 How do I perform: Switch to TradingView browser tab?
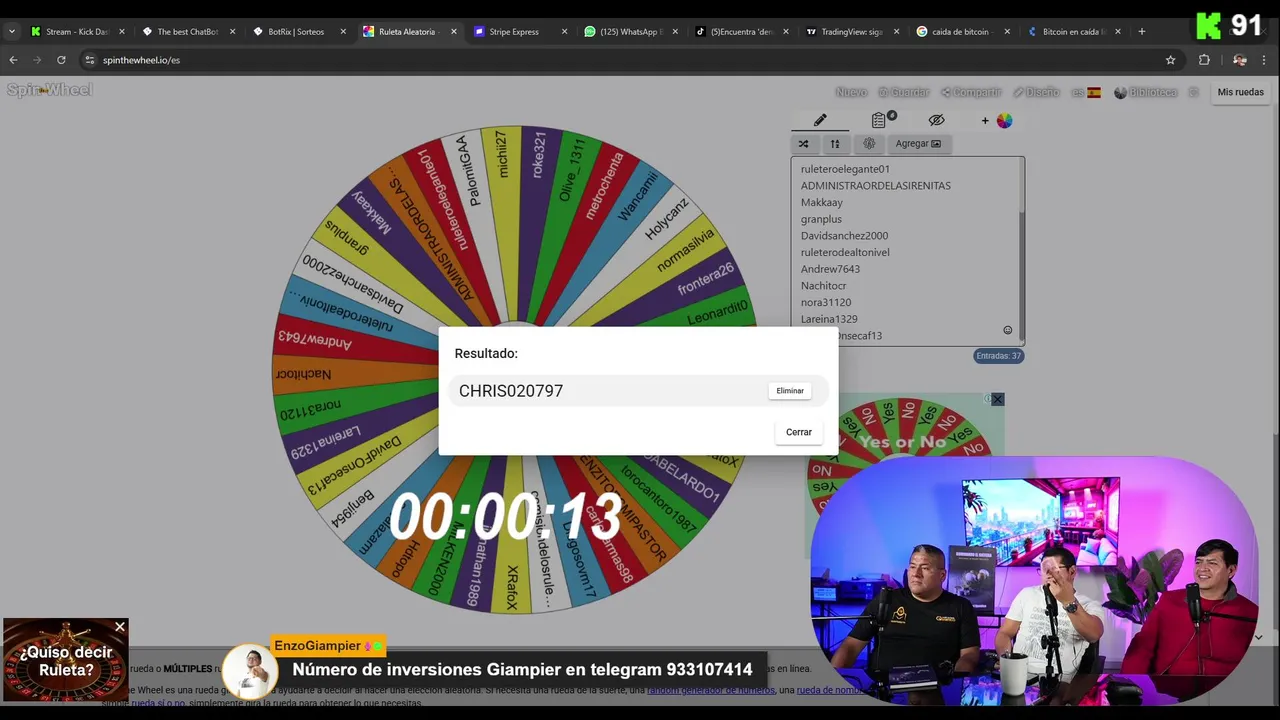coord(850,32)
